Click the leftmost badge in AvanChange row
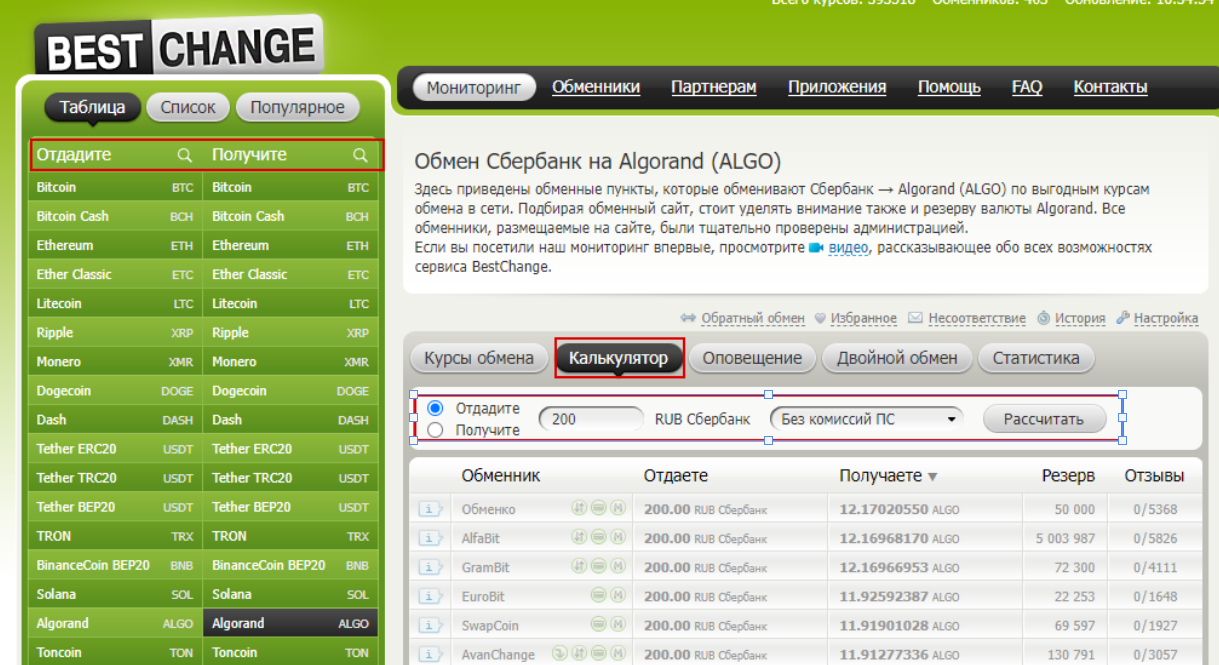The width and height of the screenshot is (1219, 665). point(559,654)
